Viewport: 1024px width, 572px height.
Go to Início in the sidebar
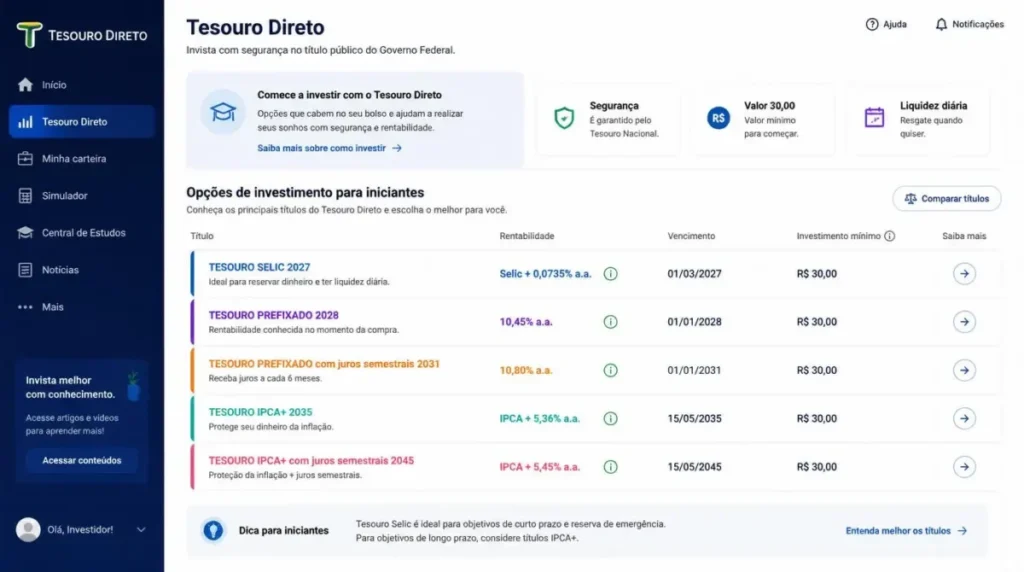(x=82, y=85)
